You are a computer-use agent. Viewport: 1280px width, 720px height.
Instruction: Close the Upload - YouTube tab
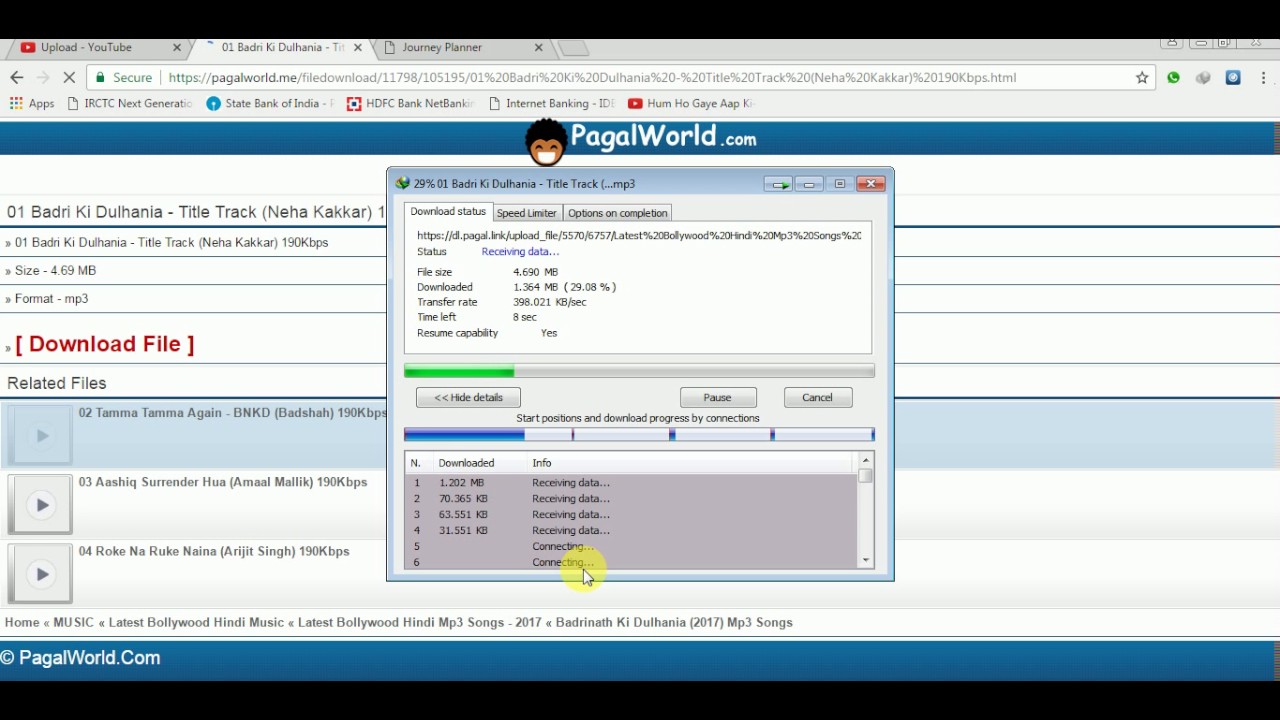177,47
